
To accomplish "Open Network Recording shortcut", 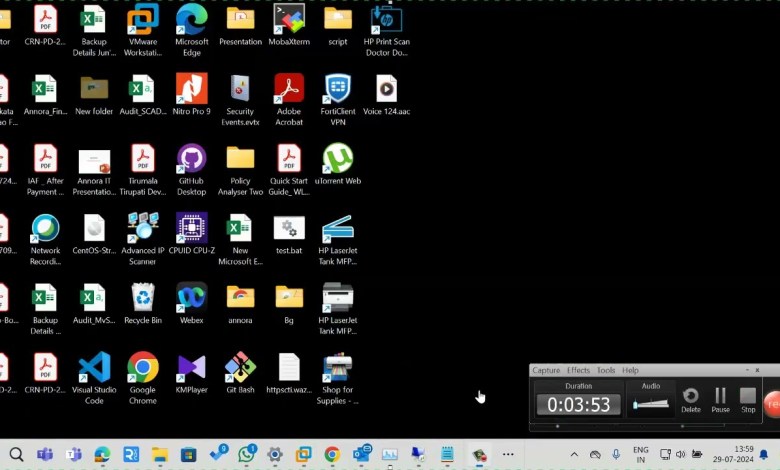I will click(45, 239).
